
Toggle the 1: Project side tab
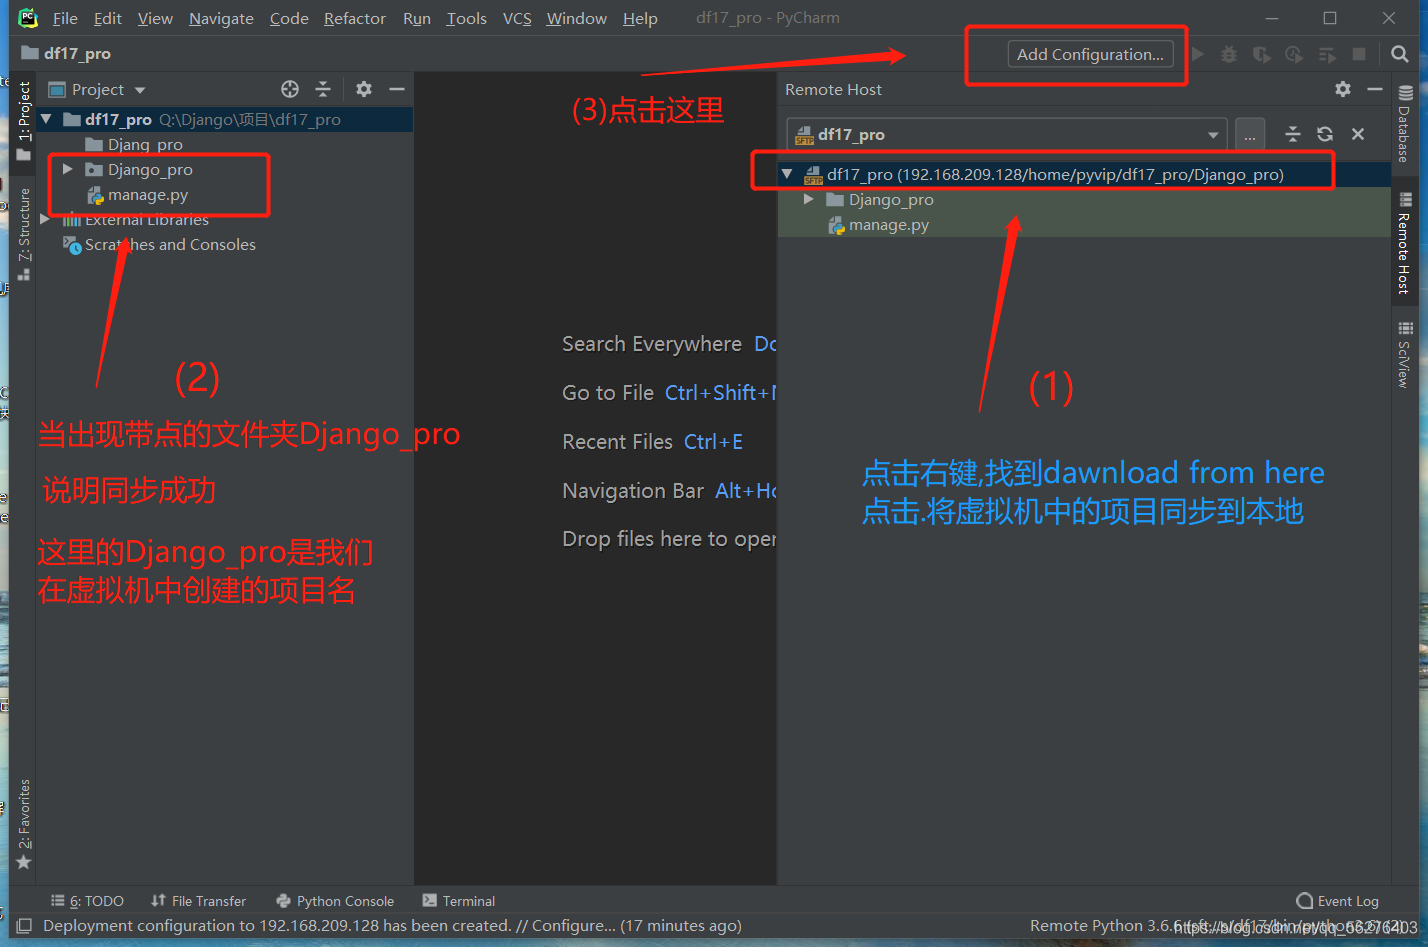coord(24,120)
